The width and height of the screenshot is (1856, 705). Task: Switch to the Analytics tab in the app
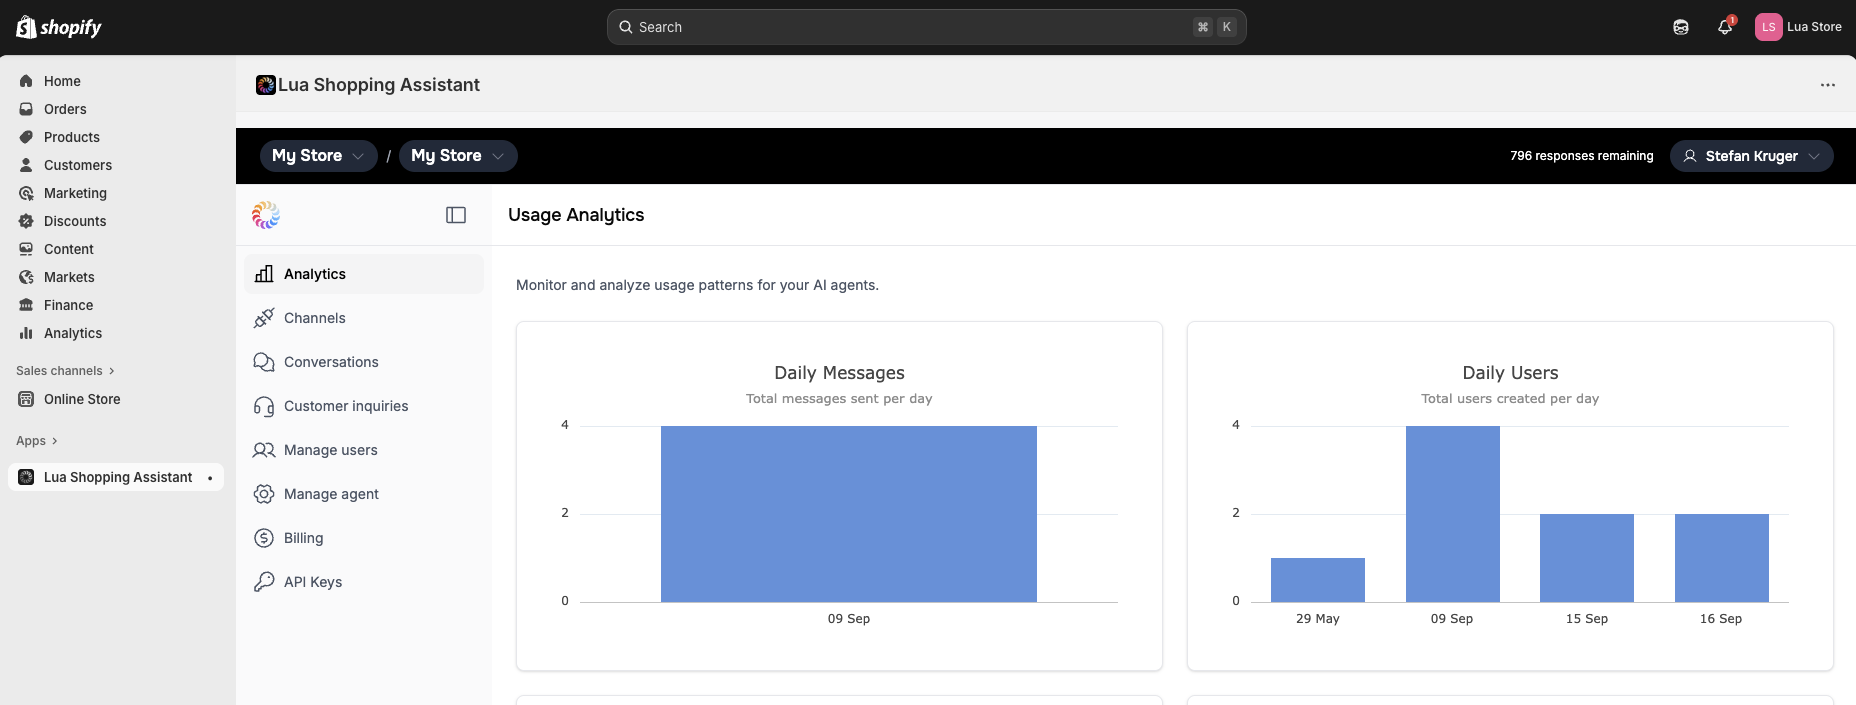click(x=314, y=273)
